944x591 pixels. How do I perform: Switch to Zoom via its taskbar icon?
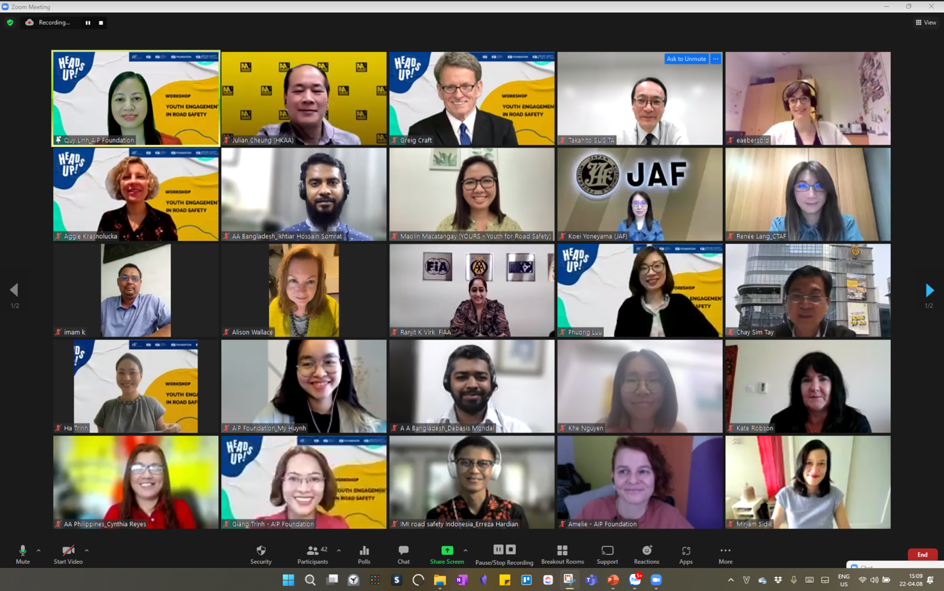pos(656,580)
